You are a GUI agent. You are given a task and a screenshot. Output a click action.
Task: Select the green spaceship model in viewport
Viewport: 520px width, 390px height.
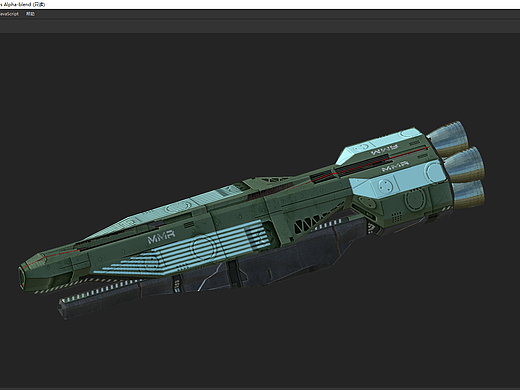[x=252, y=220]
